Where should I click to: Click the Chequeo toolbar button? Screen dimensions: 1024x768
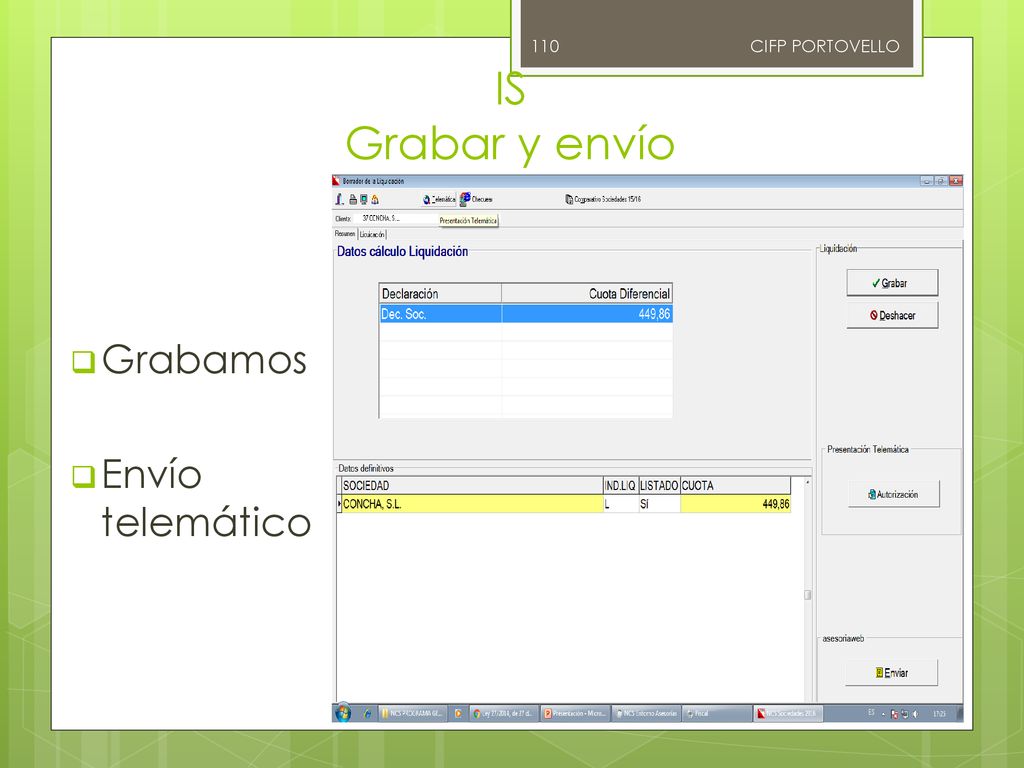coord(476,199)
